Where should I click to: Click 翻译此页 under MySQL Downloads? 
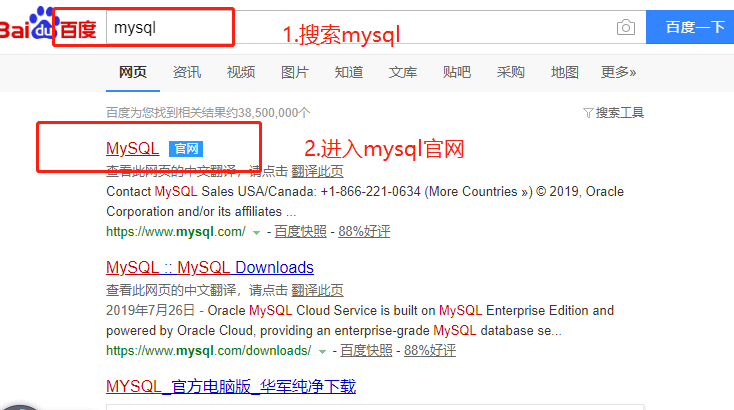click(317, 290)
